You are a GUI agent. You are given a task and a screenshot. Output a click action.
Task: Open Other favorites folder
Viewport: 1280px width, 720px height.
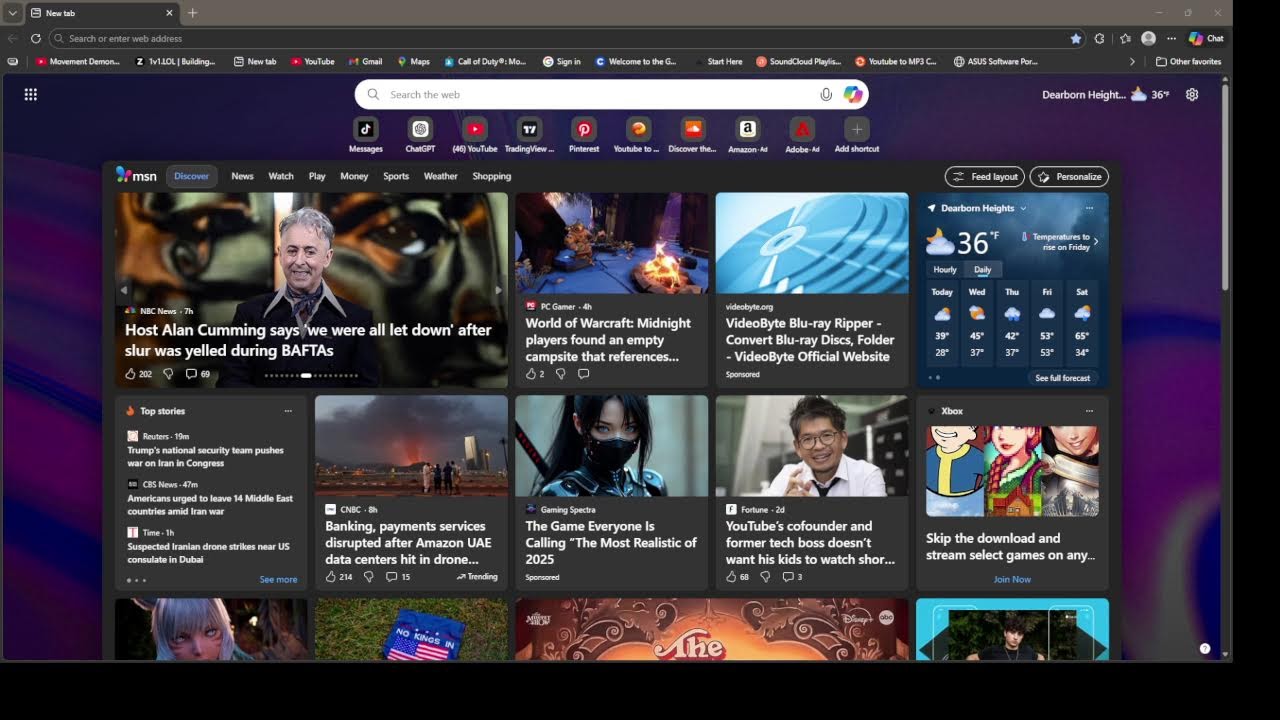tap(1188, 61)
